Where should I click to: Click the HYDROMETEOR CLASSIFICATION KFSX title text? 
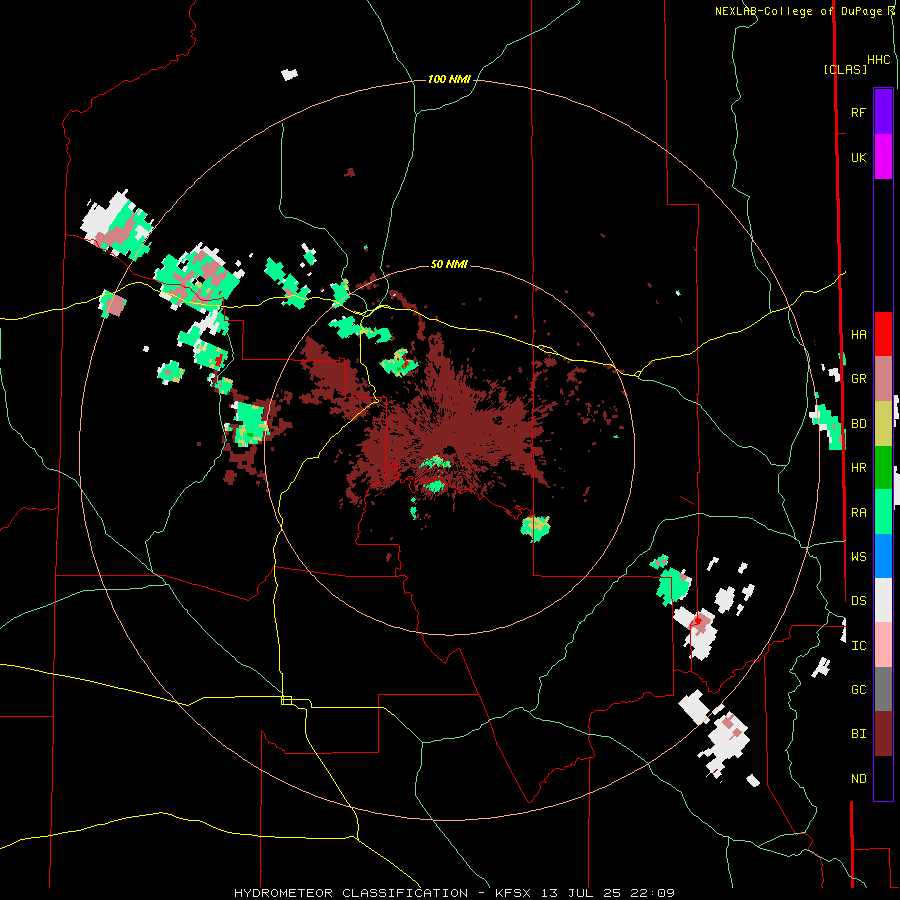pos(454,893)
